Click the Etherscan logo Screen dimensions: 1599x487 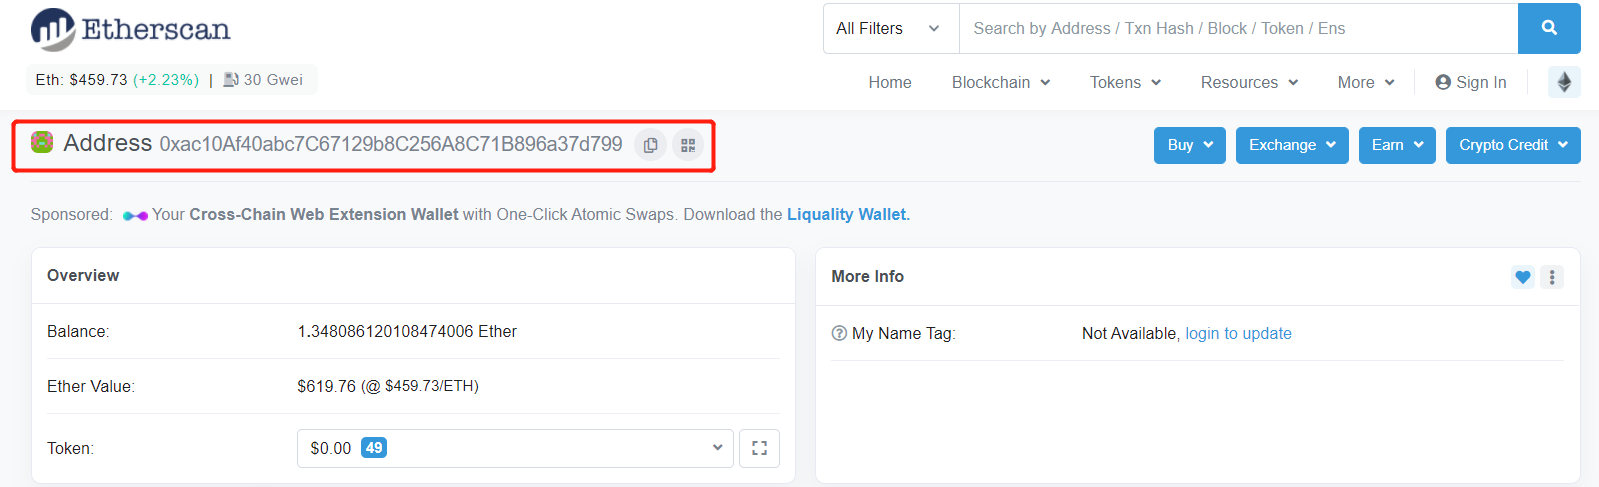coord(131,29)
